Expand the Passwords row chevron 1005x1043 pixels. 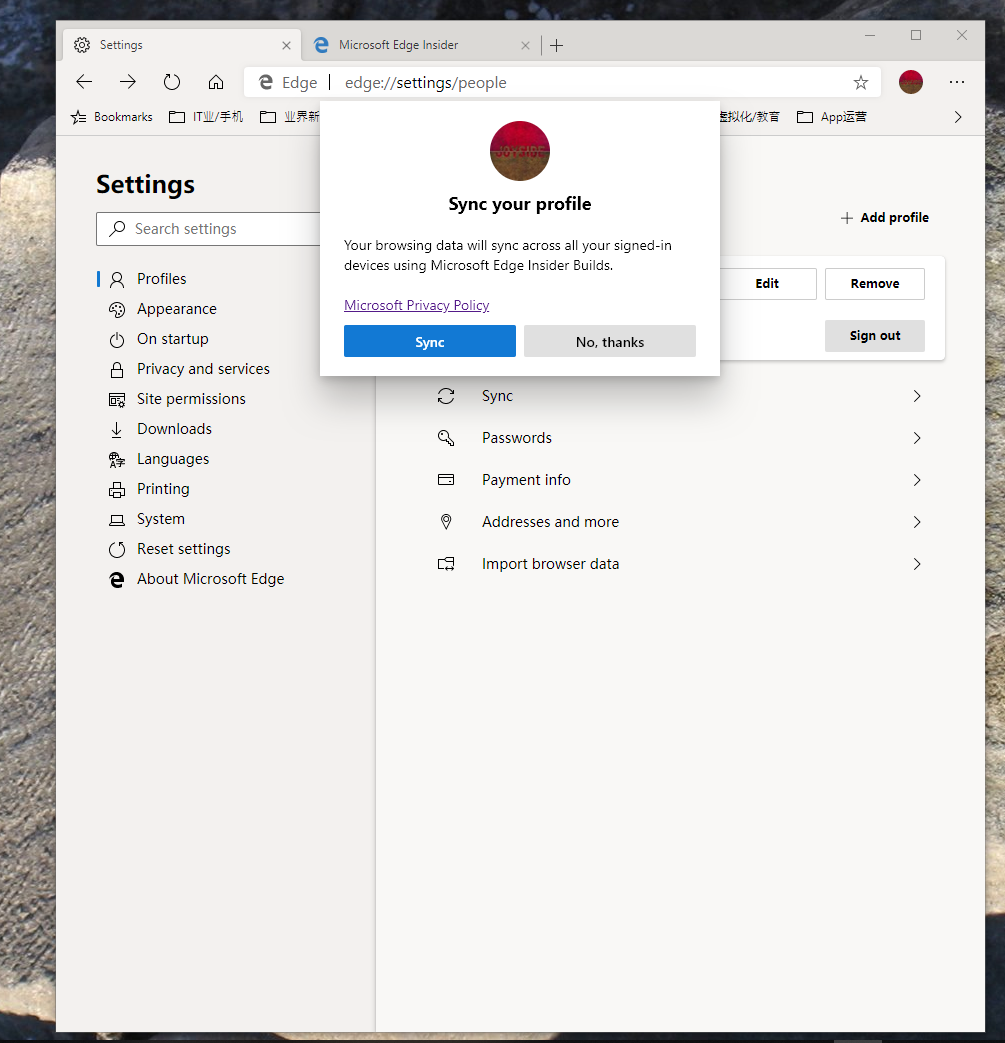point(917,437)
